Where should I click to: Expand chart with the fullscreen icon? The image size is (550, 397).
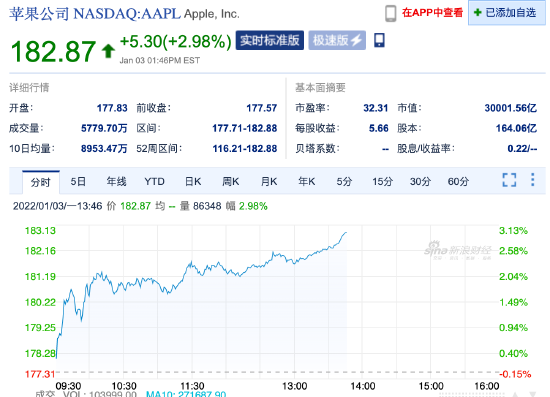tap(509, 180)
